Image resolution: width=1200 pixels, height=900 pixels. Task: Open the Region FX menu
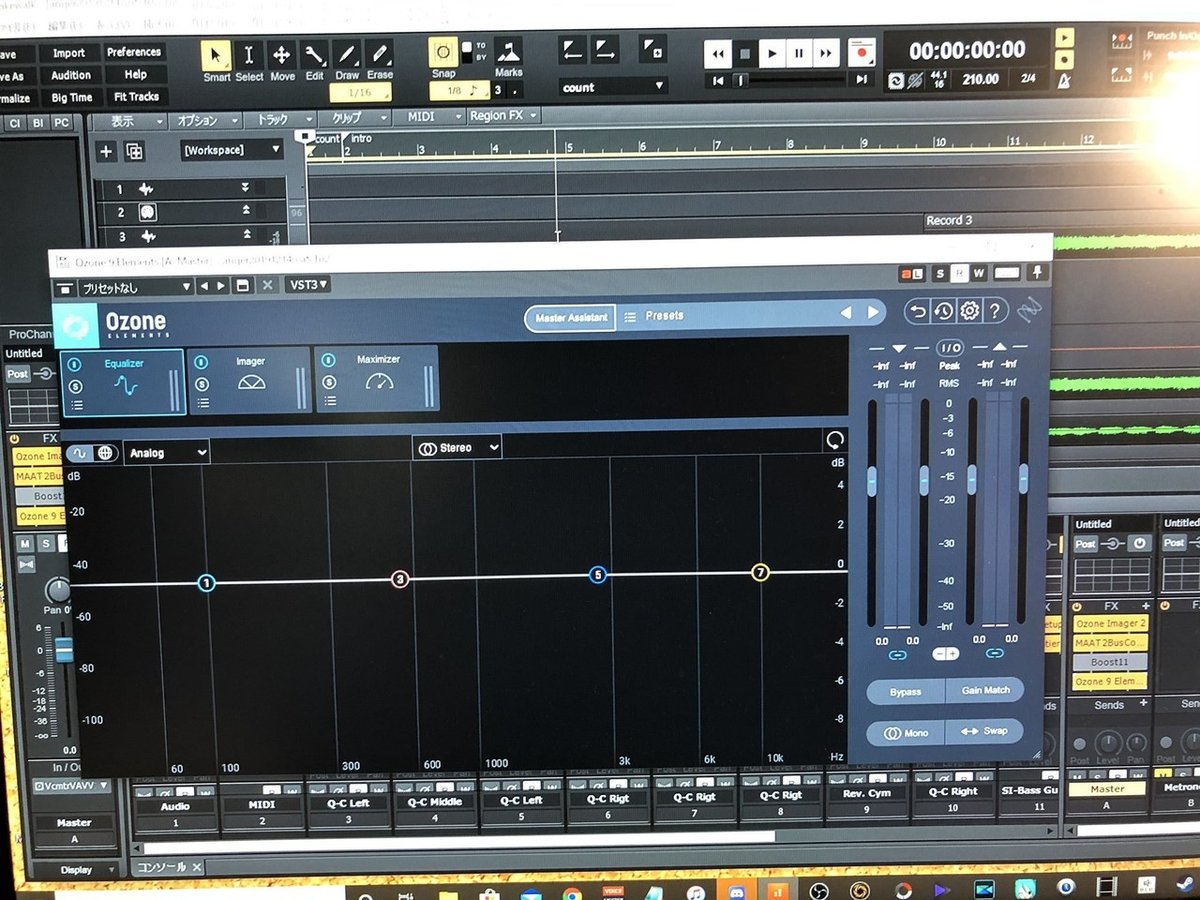(504, 117)
